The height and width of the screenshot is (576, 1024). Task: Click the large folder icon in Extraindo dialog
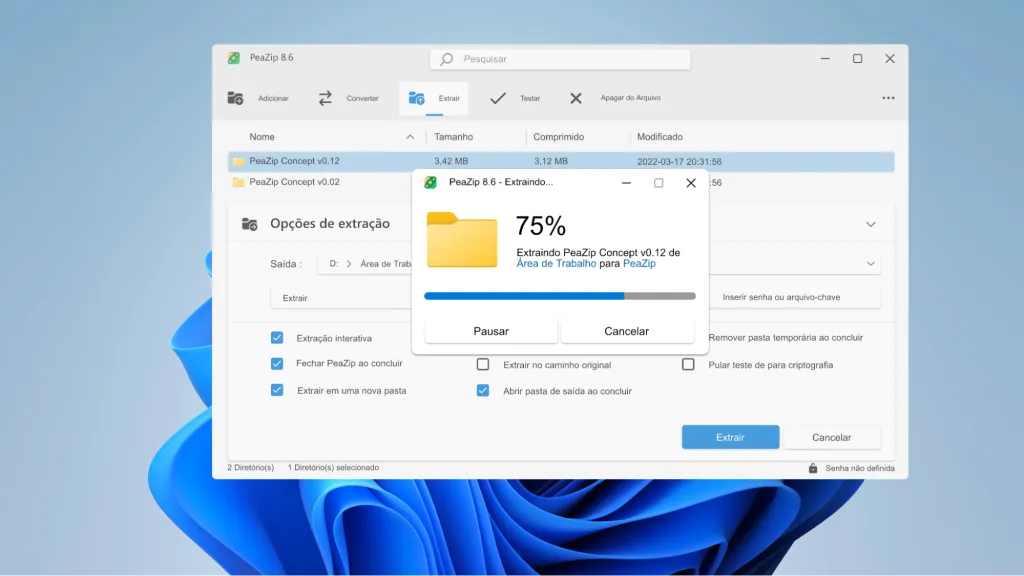(462, 240)
